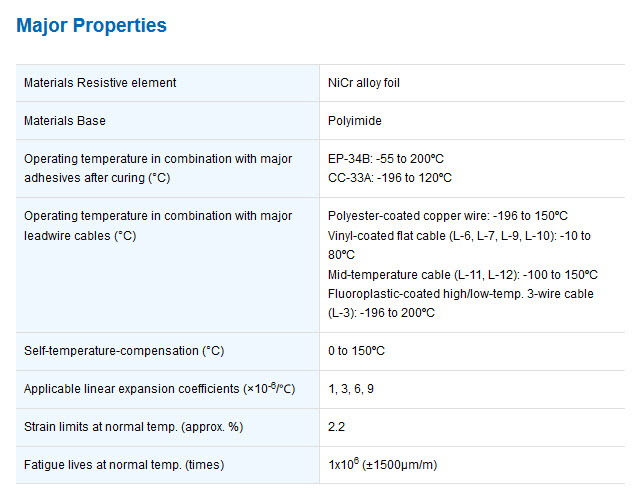Click the Vinyl-coated flat cable entry
The width and height of the screenshot is (638, 491).
tap(459, 245)
